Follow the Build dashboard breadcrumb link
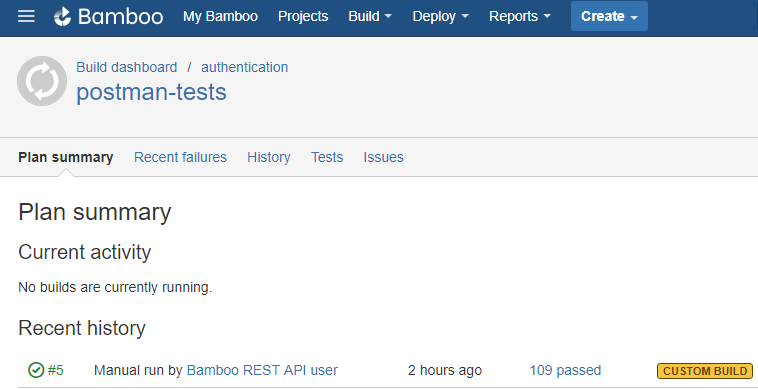The height and width of the screenshot is (389, 758). pyautogui.click(x=127, y=67)
